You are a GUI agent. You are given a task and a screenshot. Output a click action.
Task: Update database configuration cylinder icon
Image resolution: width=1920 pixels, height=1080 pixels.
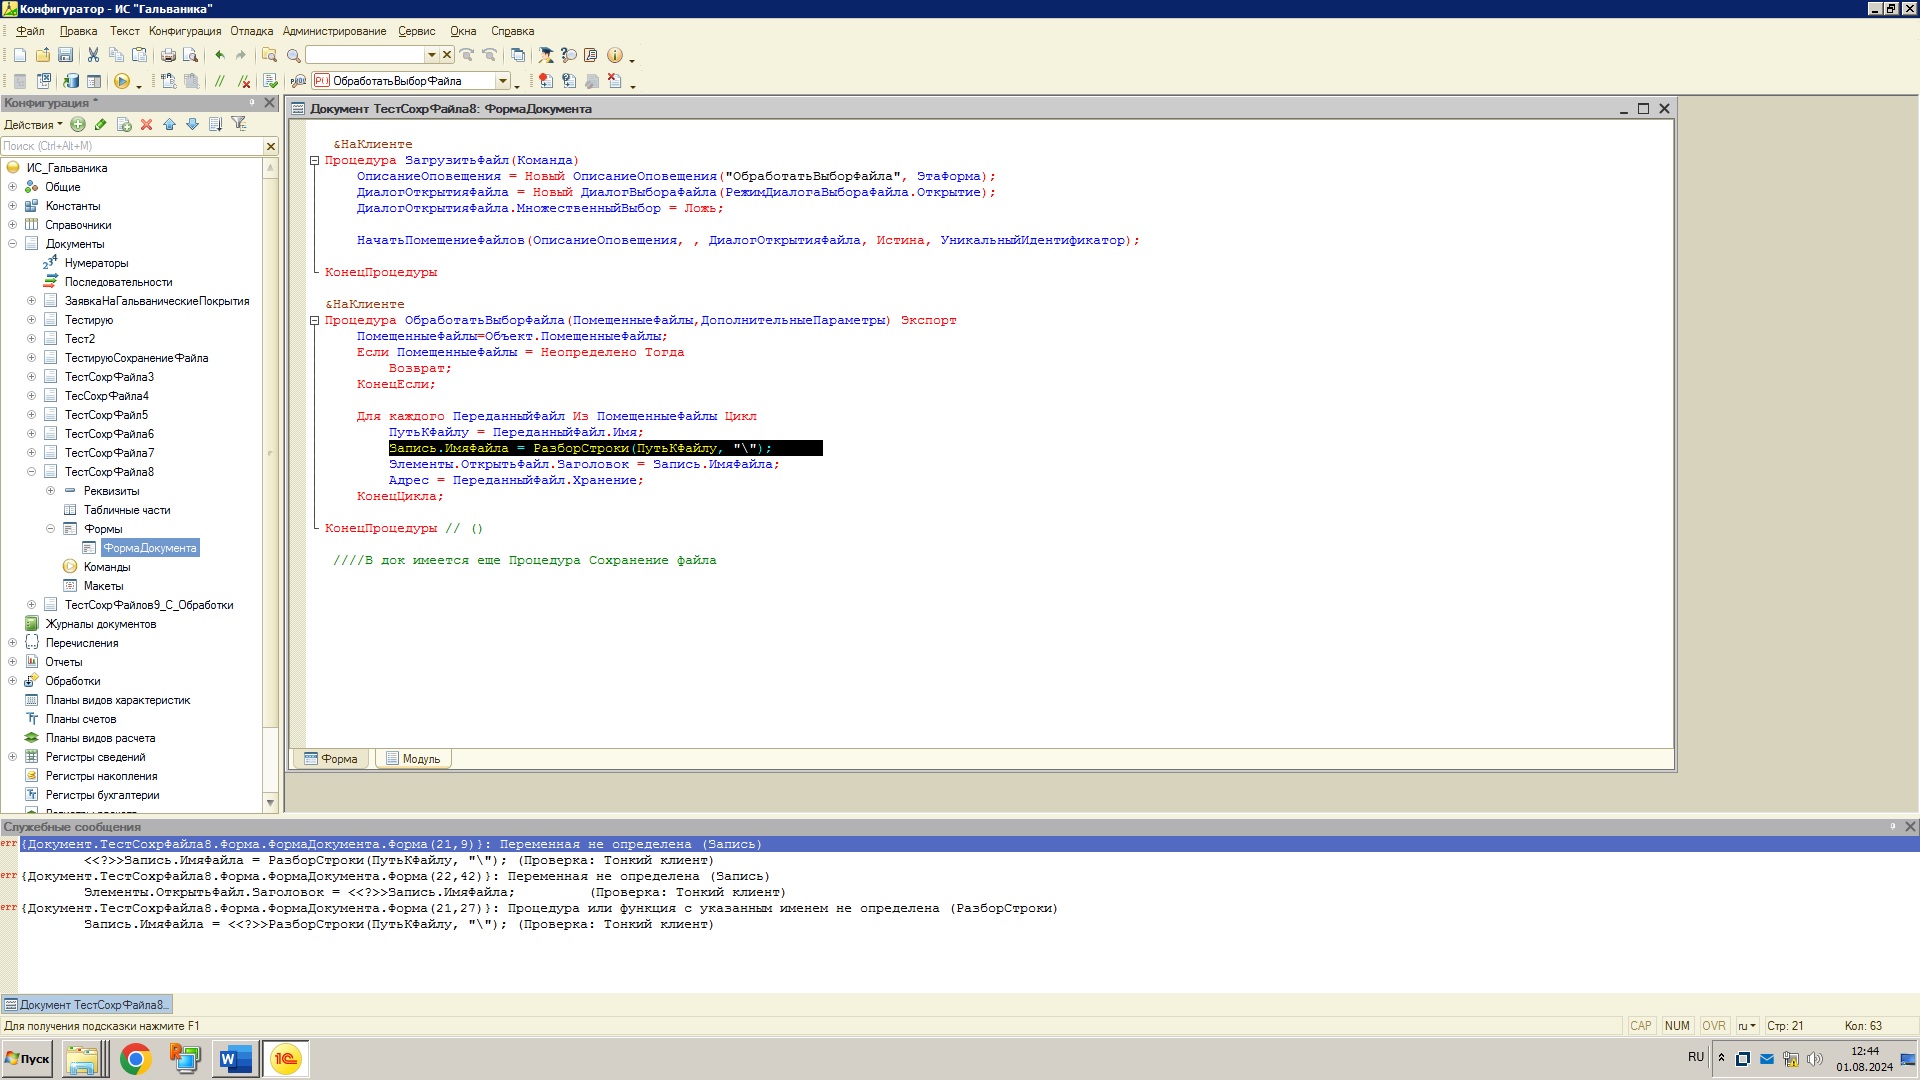tap(71, 81)
